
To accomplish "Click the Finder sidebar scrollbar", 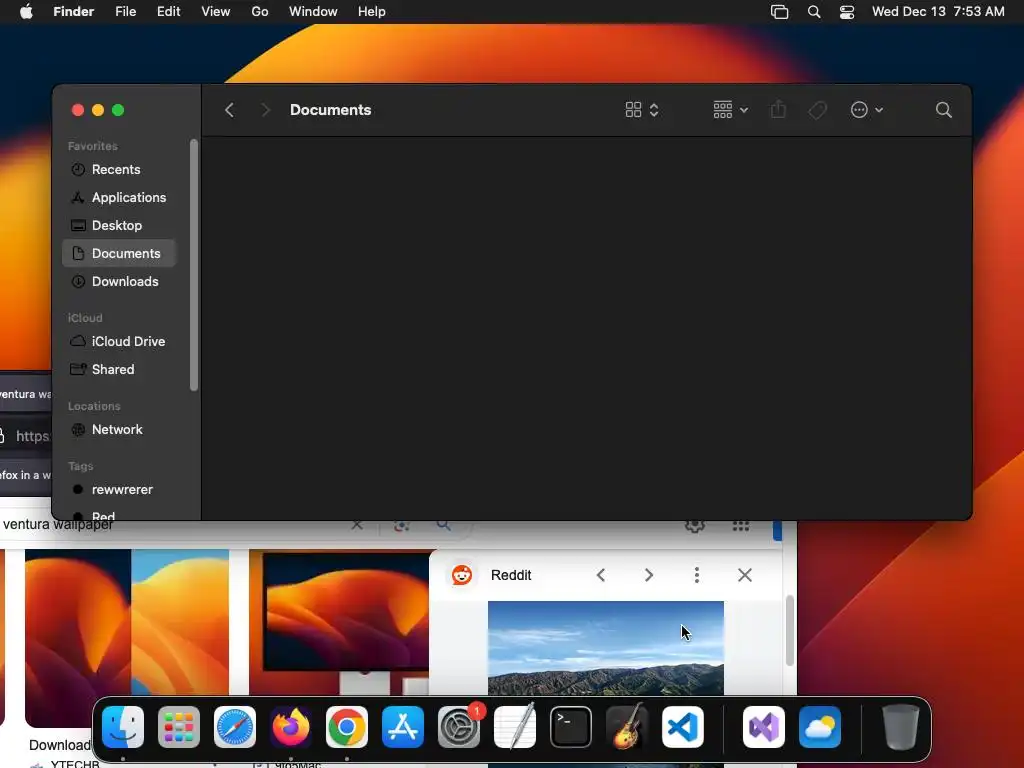I will [x=193, y=264].
